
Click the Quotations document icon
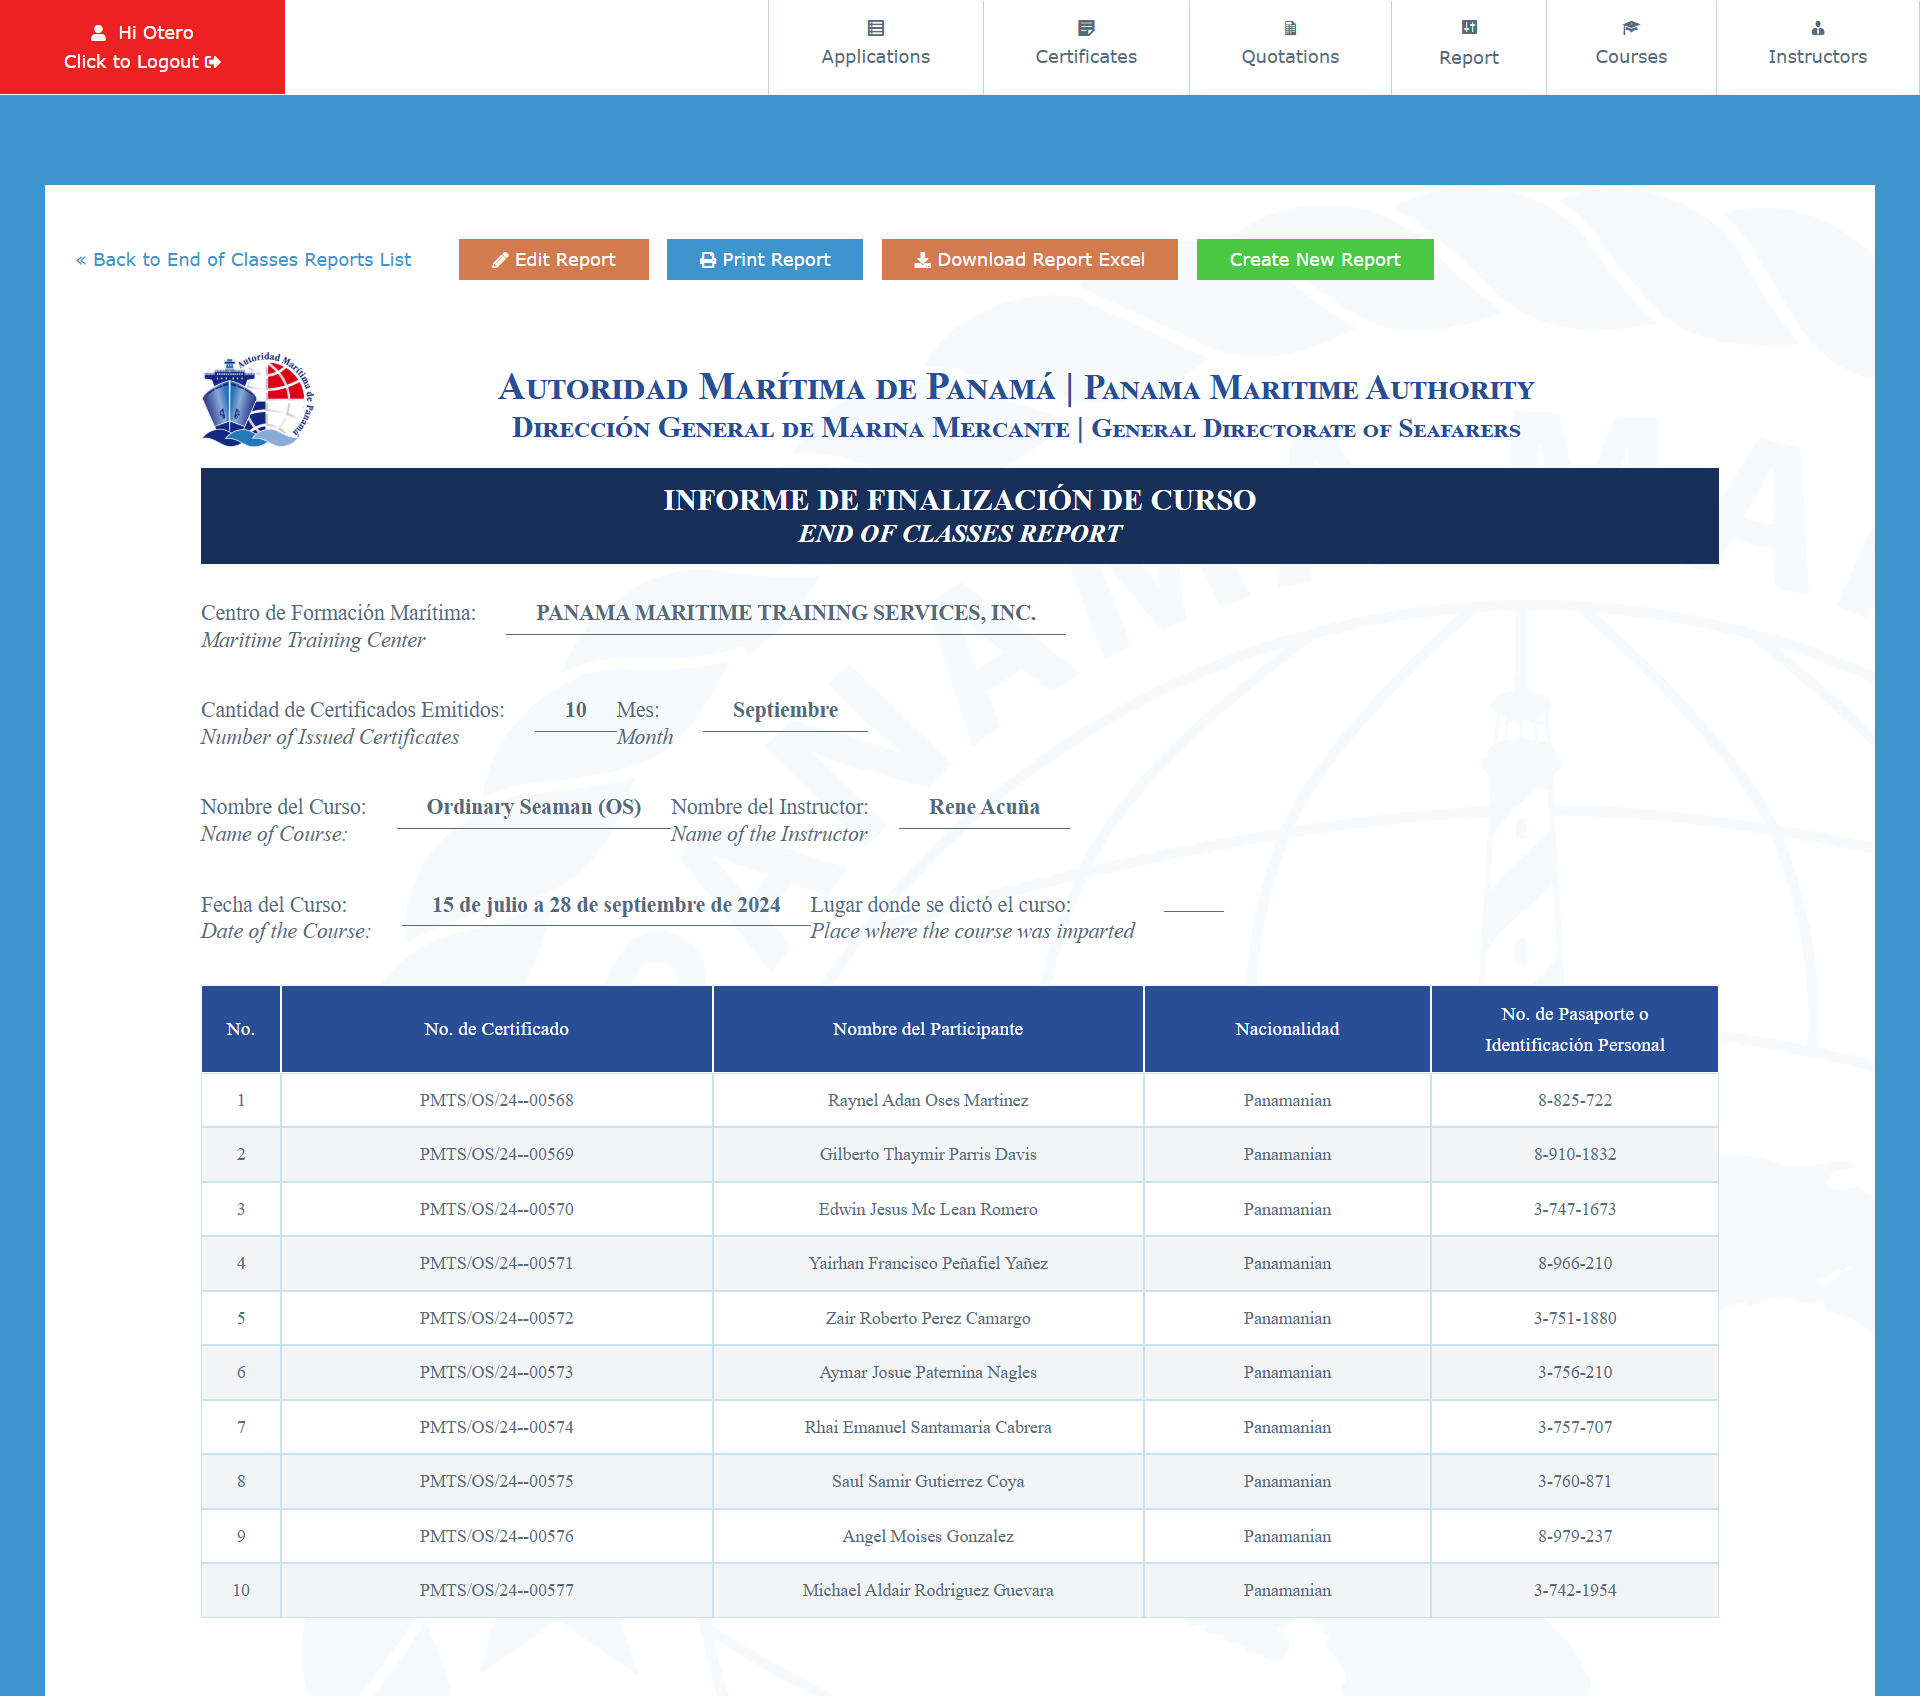pos(1290,28)
